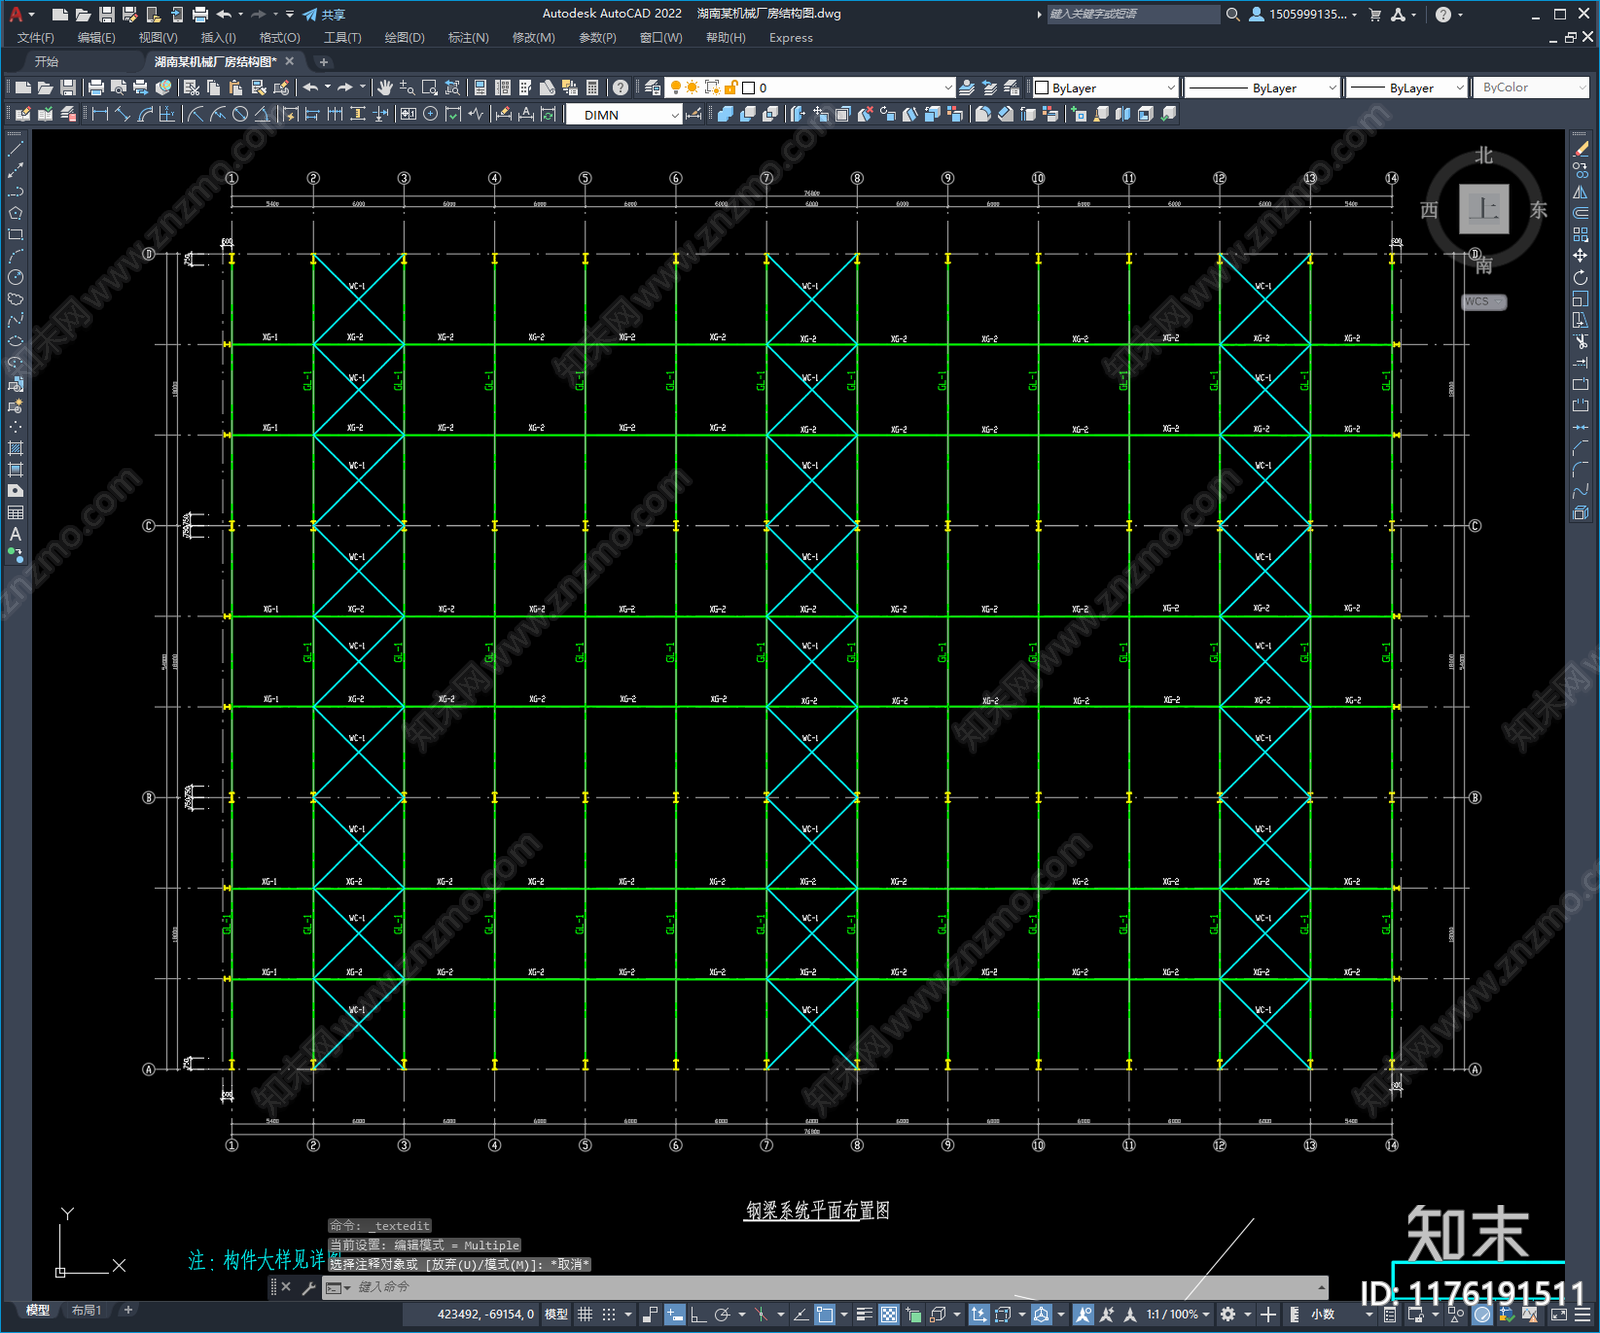
Task: Select the Linear Dimension tool
Action: point(100,114)
